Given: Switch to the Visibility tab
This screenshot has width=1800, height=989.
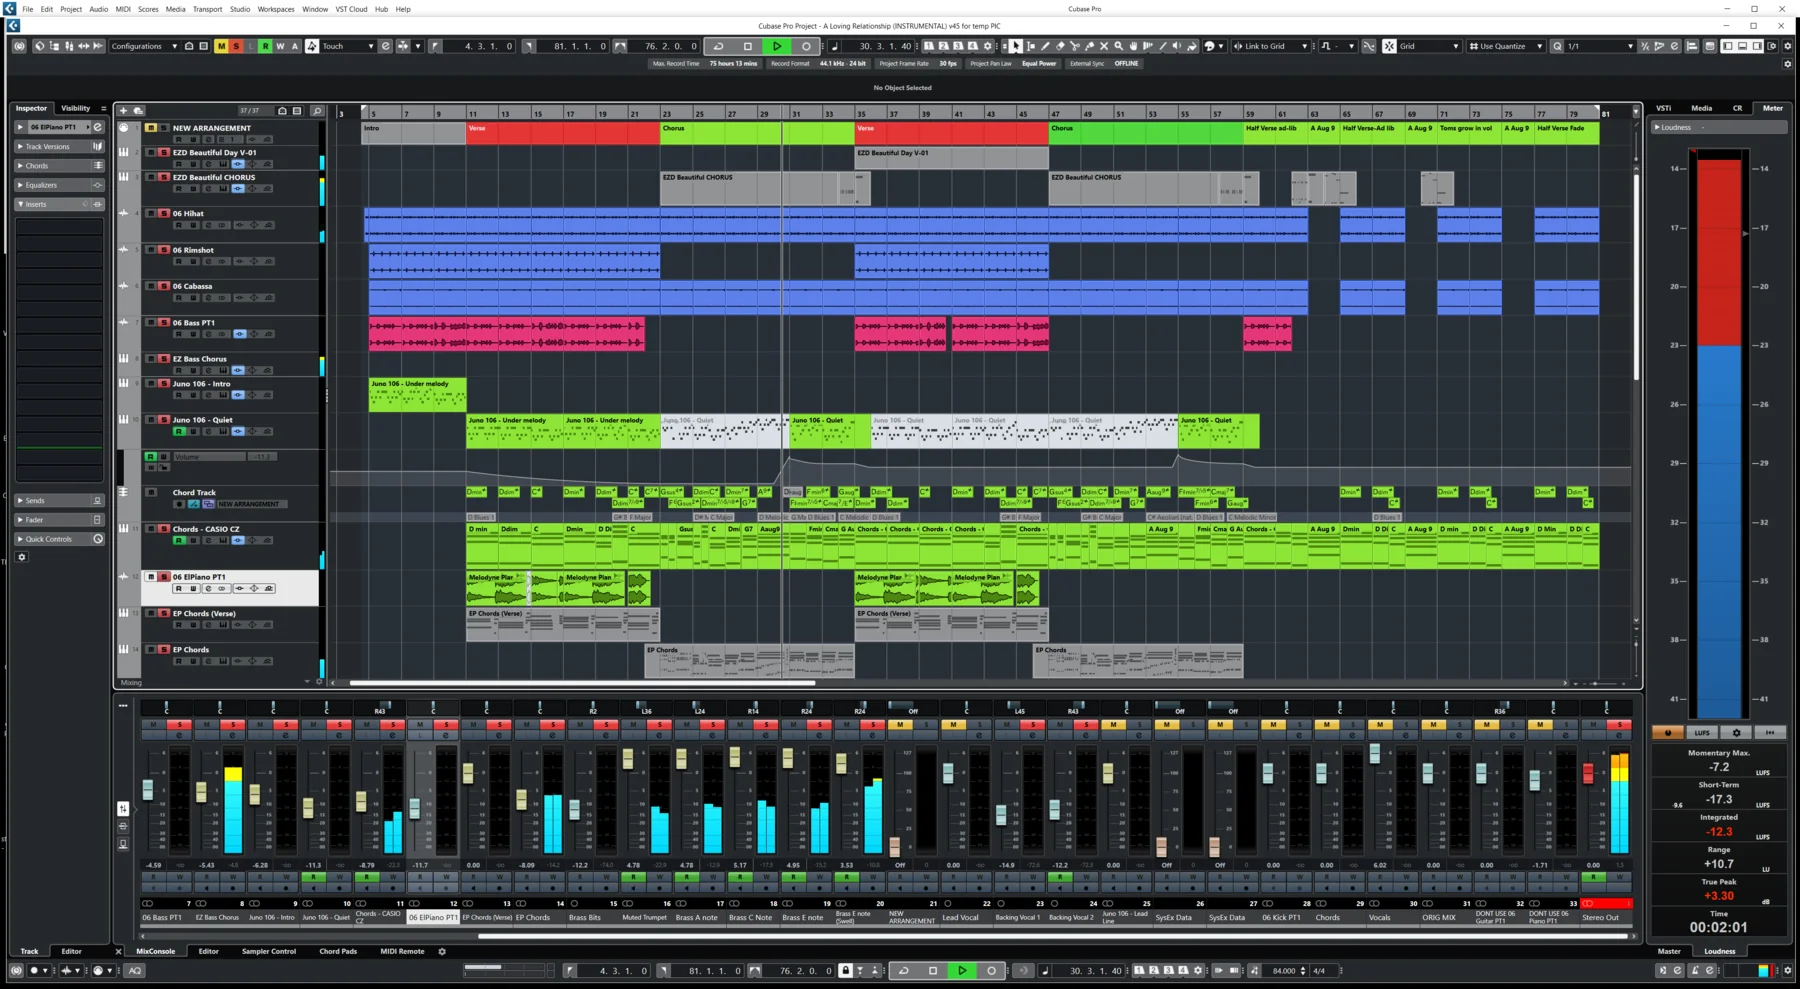Looking at the screenshot, I should 75,108.
